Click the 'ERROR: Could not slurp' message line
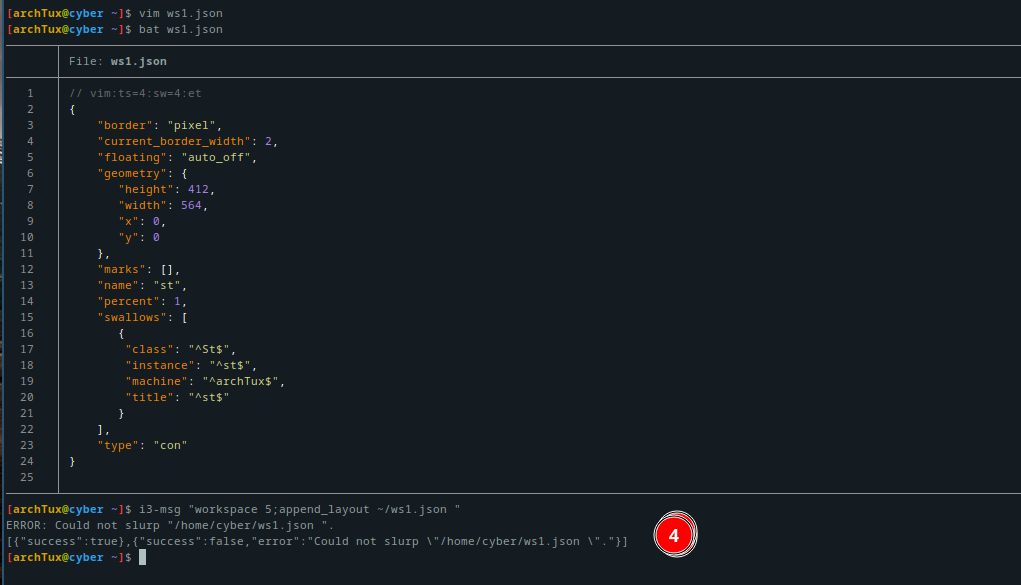This screenshot has height=585, width=1021. click(170, 525)
